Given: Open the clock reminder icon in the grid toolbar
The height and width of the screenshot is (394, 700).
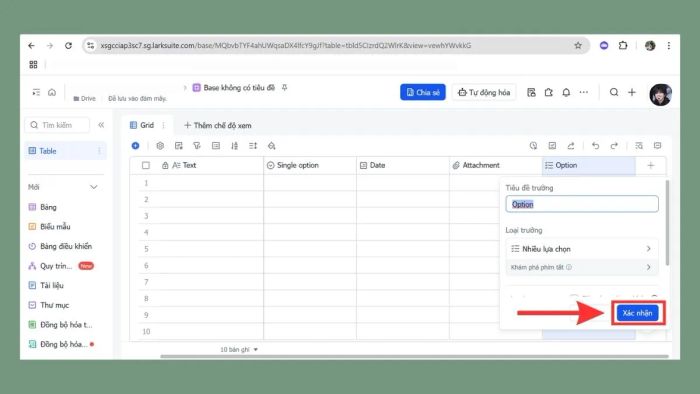Looking at the screenshot, I should (x=533, y=145).
